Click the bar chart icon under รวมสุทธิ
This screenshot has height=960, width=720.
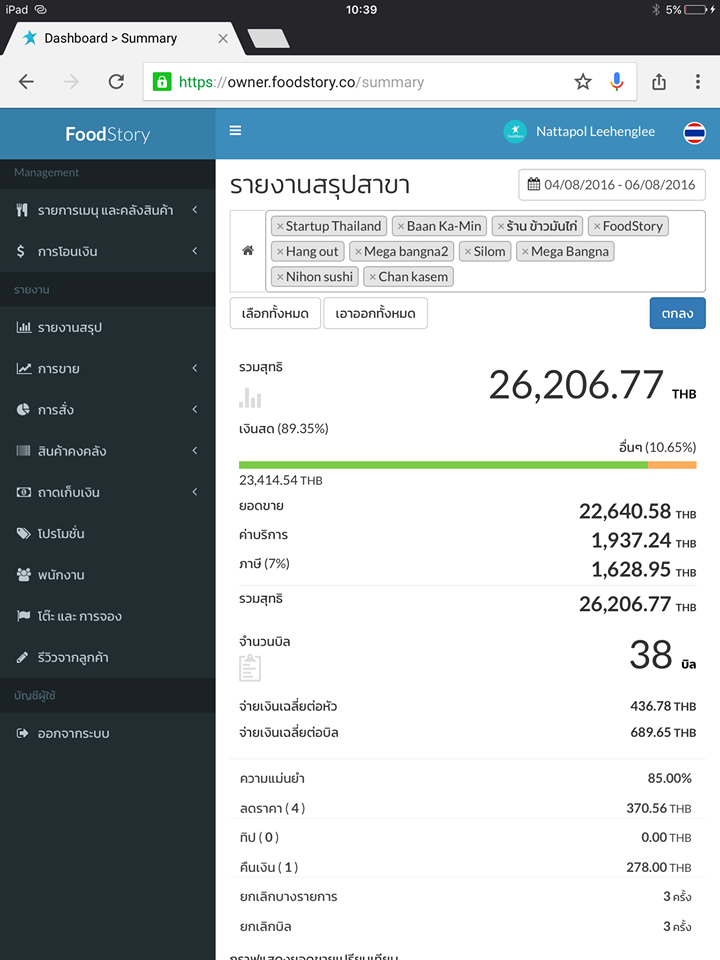pos(250,398)
